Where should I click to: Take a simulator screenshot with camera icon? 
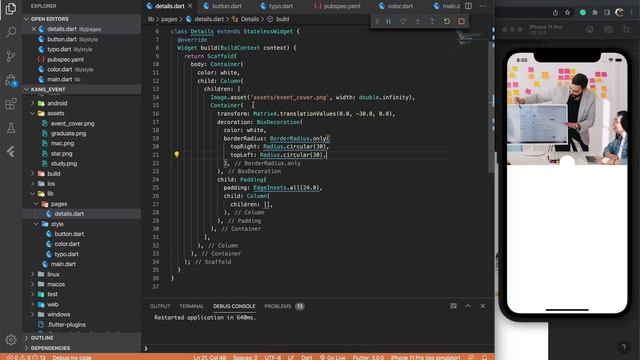click(x=608, y=29)
